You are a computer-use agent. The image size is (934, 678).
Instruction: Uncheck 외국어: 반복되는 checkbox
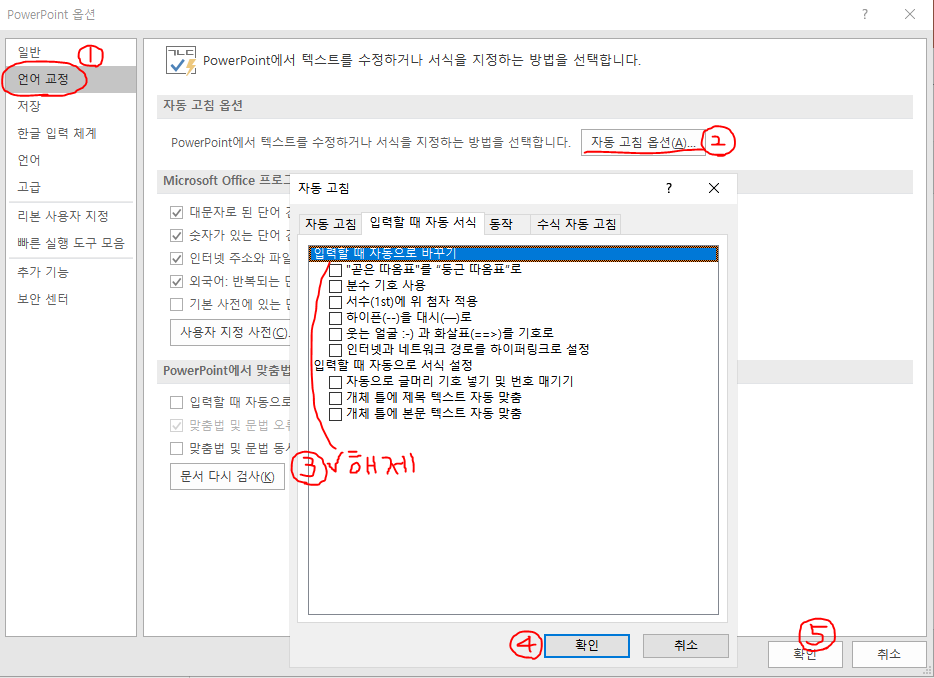[x=176, y=281]
